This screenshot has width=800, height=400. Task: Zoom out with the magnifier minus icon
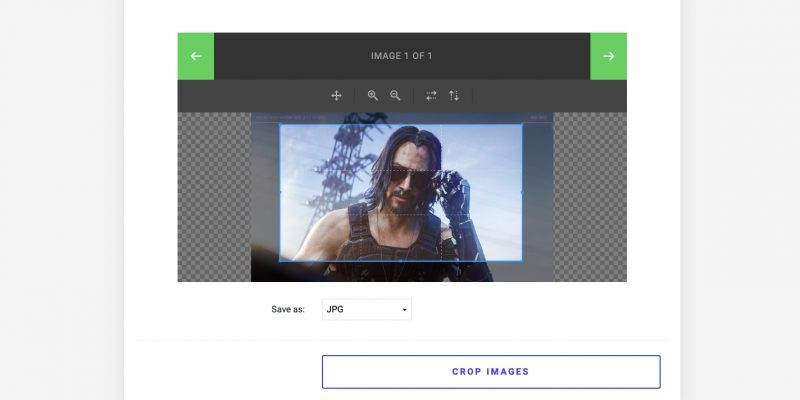[395, 95]
